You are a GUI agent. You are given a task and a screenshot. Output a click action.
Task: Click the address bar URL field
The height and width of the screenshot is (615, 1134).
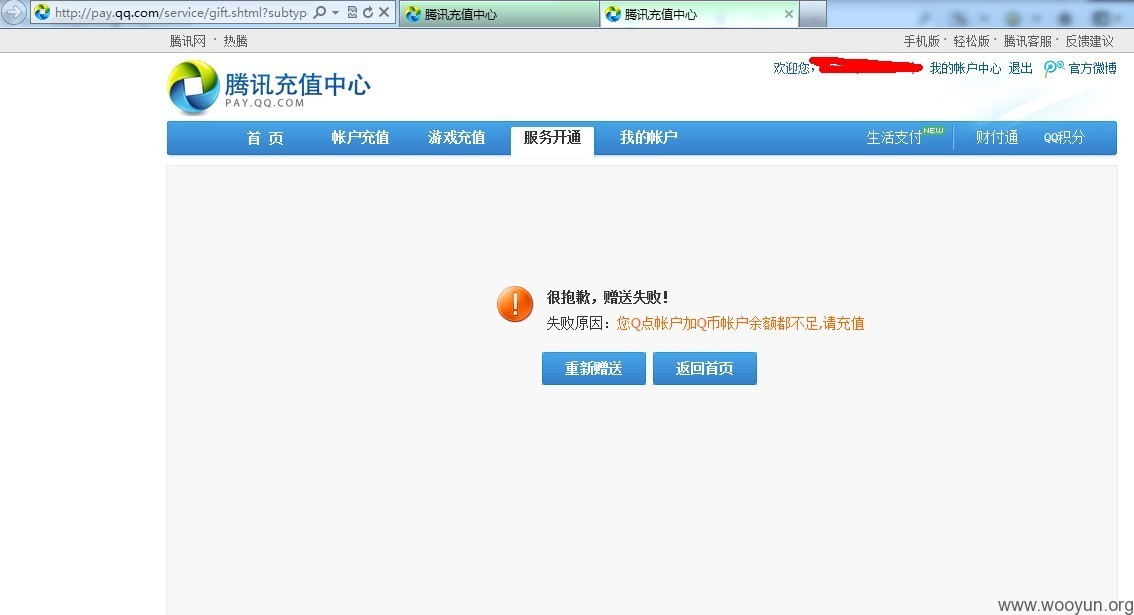point(181,12)
